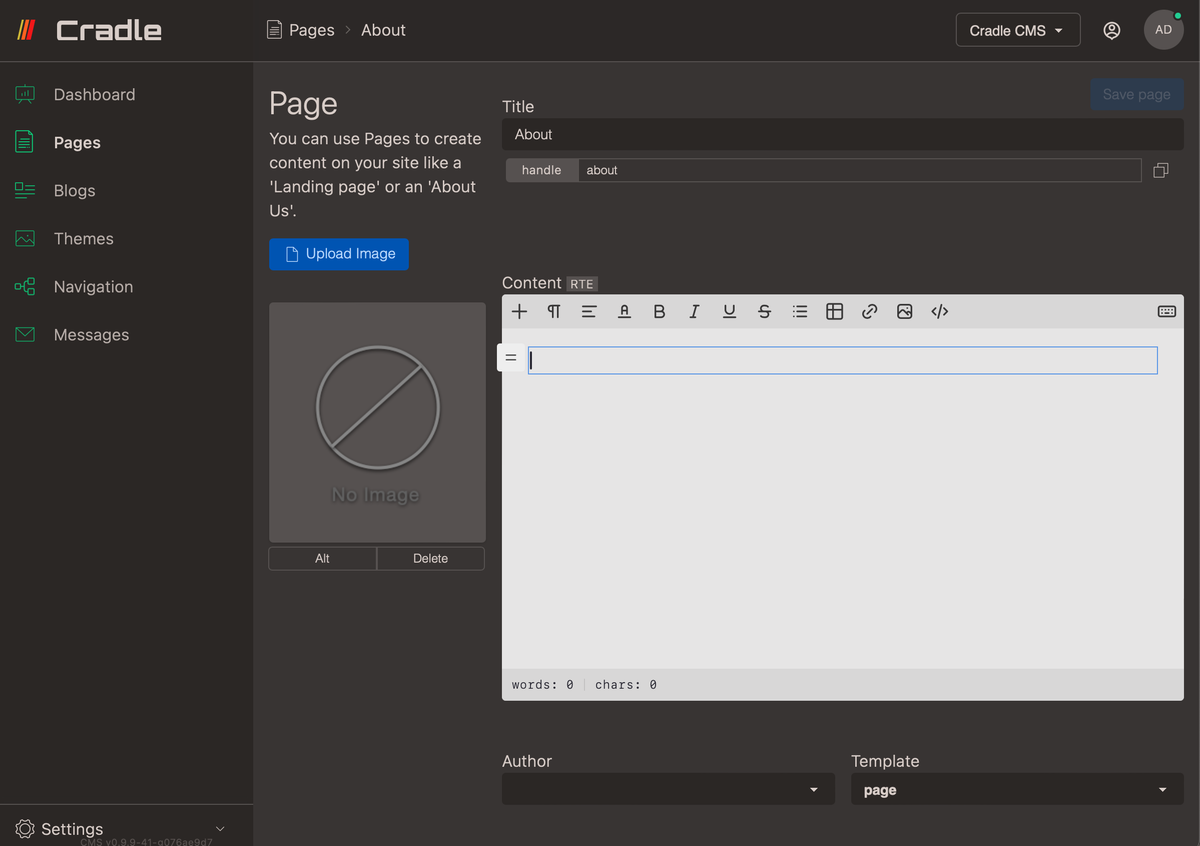Screen dimensions: 1200x846
Task: Insert a hyperlink in the editor
Action: click(869, 311)
